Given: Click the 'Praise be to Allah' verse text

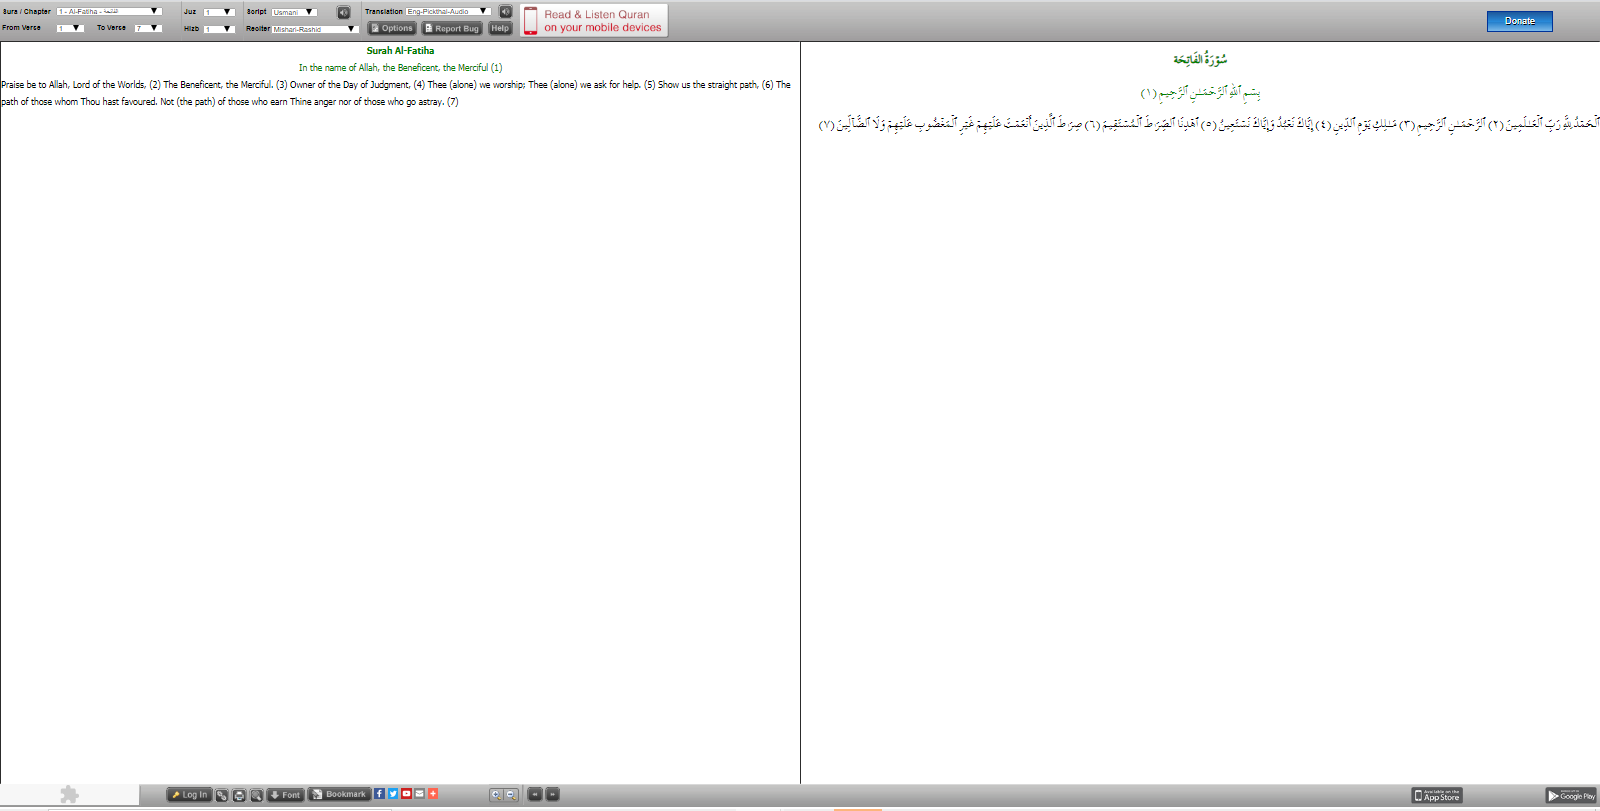Looking at the screenshot, I should click(x=396, y=93).
